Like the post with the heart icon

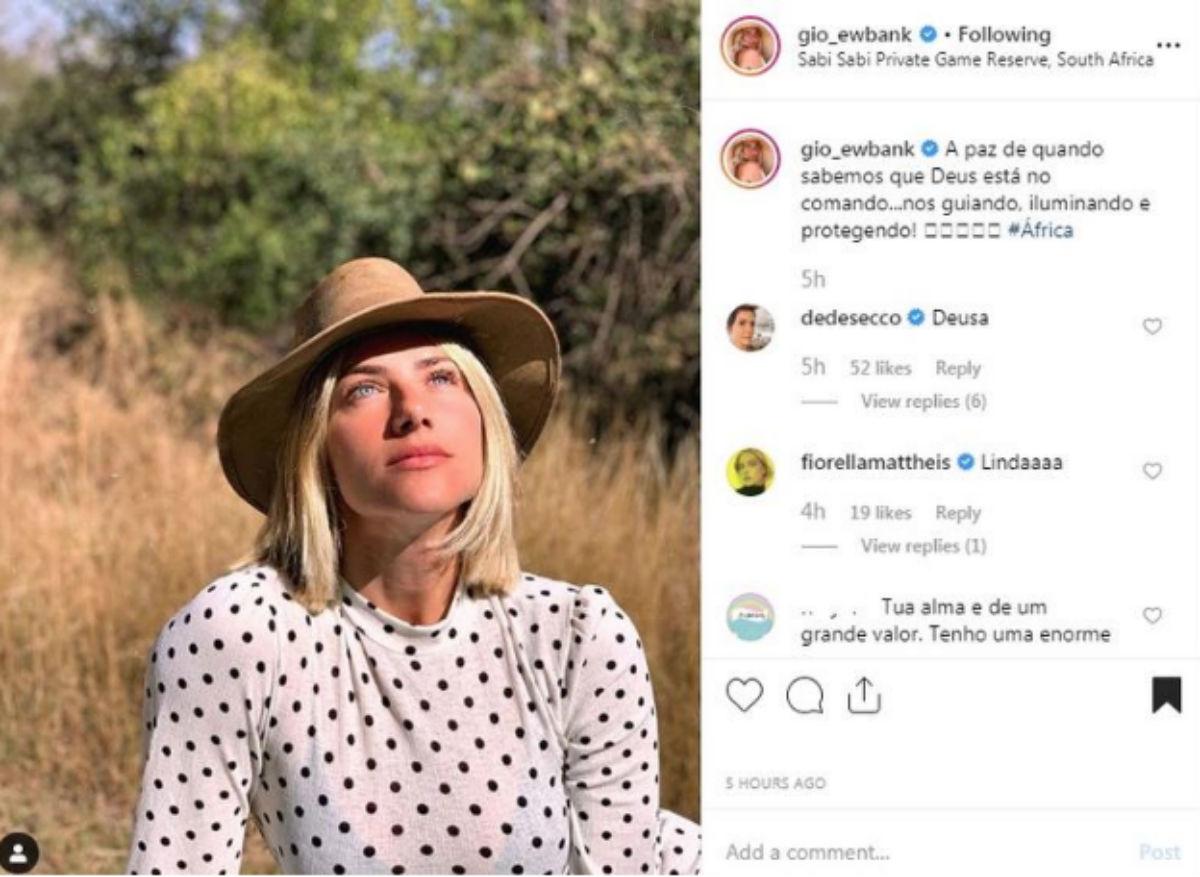tap(744, 695)
